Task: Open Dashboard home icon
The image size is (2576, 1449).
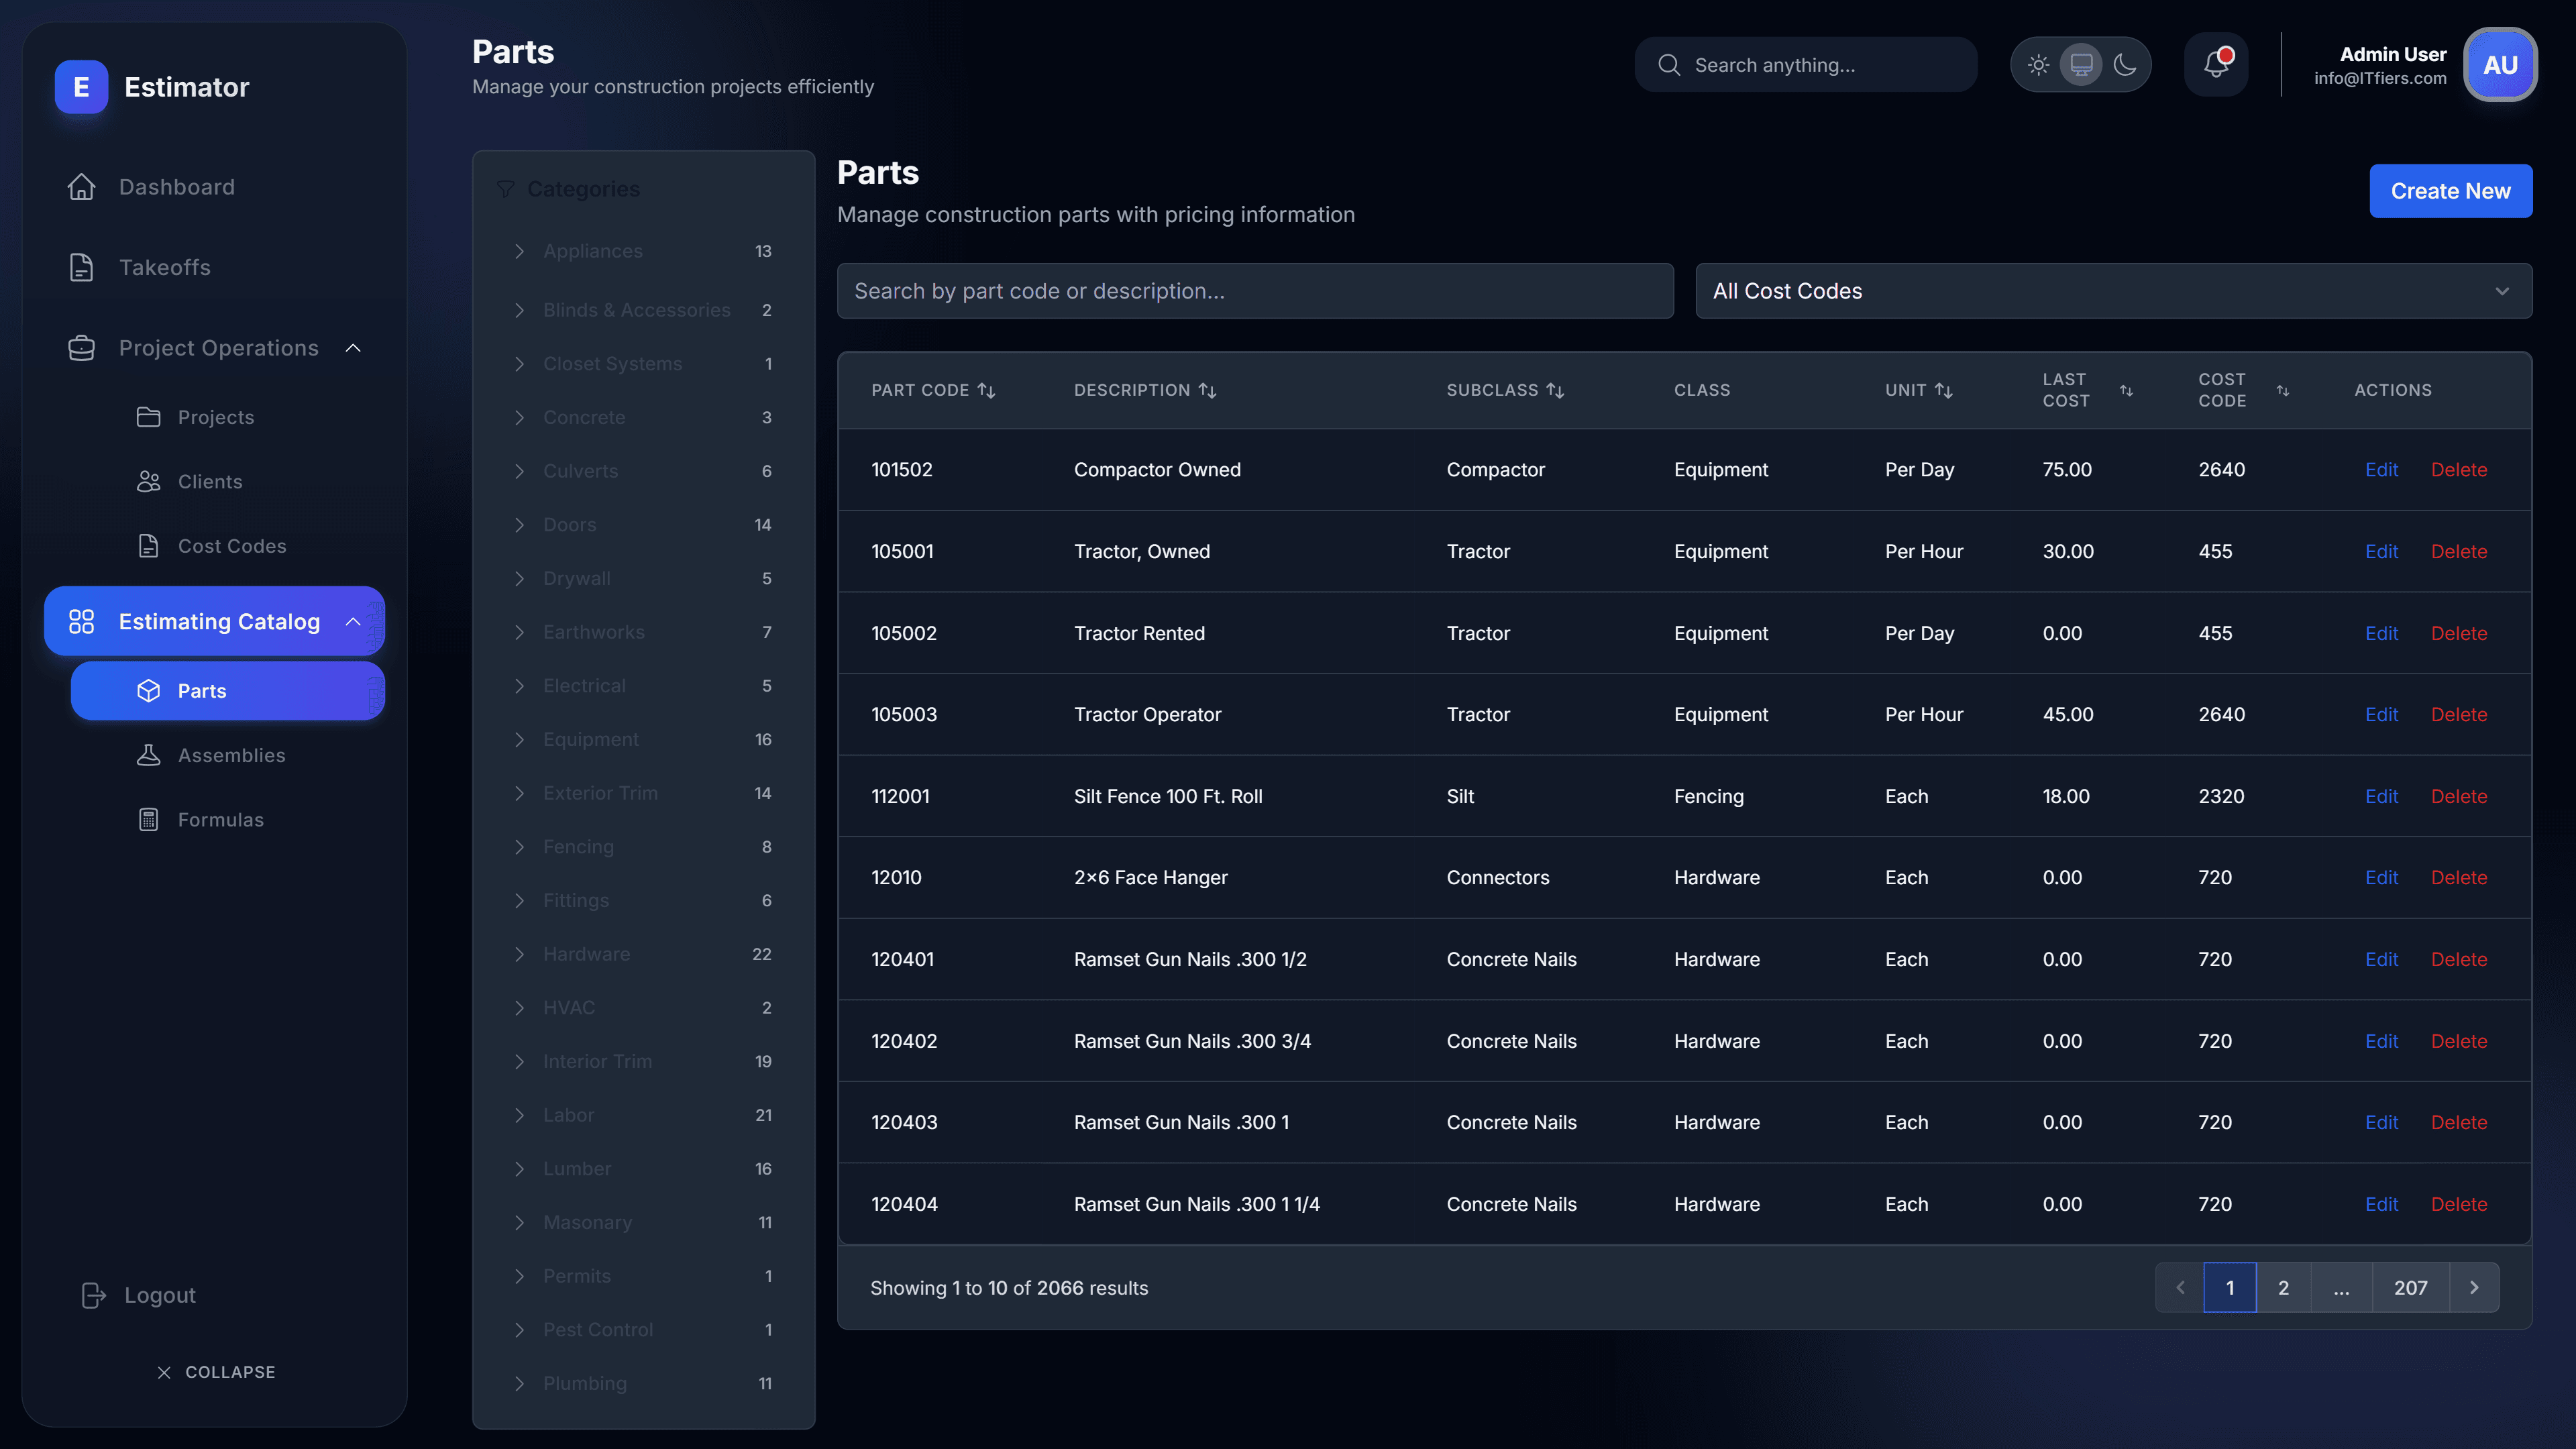Action: click(81, 187)
